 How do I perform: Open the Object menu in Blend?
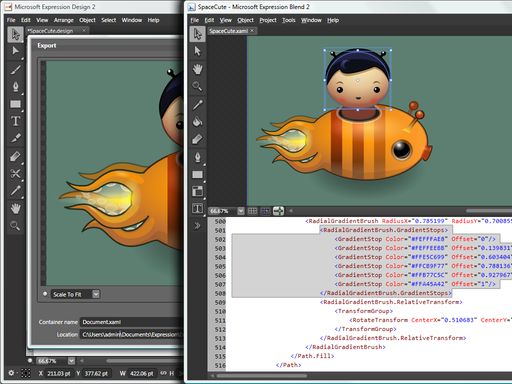(x=245, y=20)
